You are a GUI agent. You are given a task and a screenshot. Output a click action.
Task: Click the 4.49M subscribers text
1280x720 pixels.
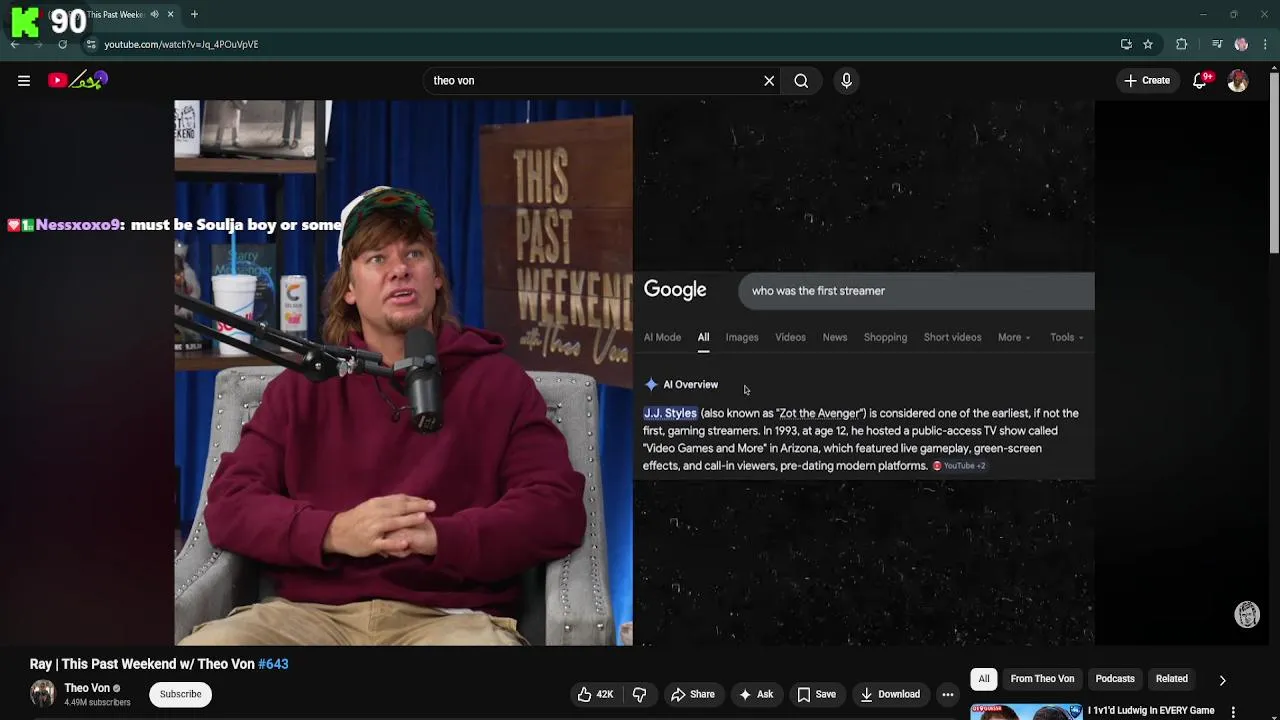(x=97, y=703)
